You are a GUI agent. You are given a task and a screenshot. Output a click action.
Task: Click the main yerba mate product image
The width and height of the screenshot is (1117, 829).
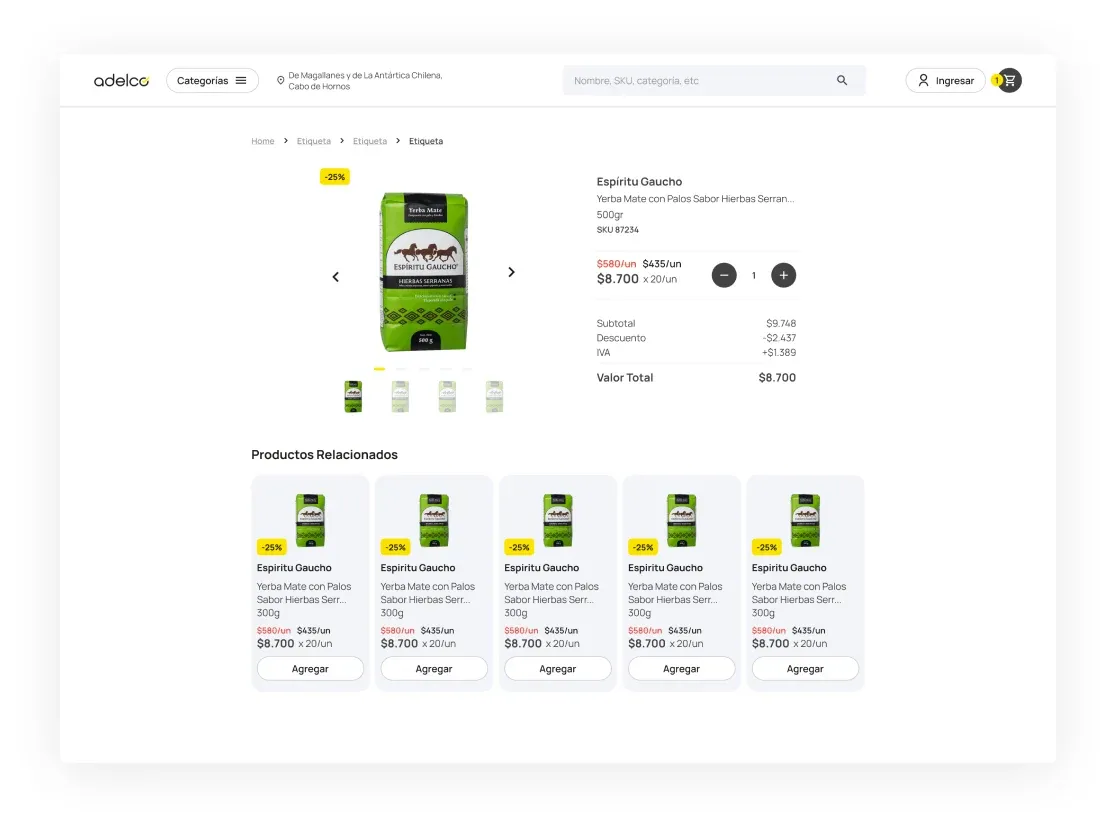coord(424,271)
